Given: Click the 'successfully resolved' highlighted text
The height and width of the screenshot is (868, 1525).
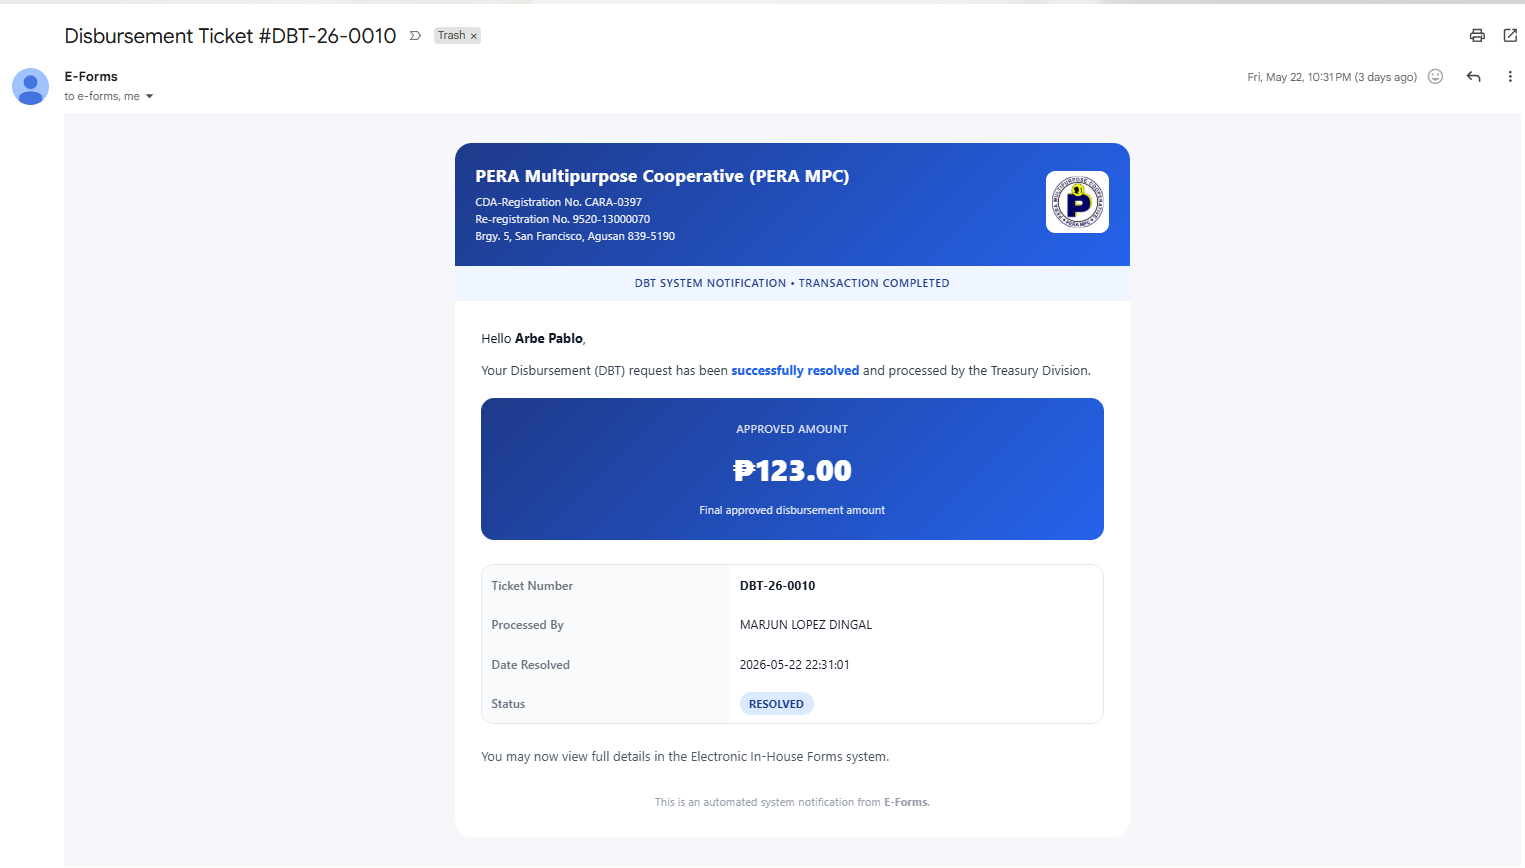Looking at the screenshot, I should pyautogui.click(x=795, y=371).
